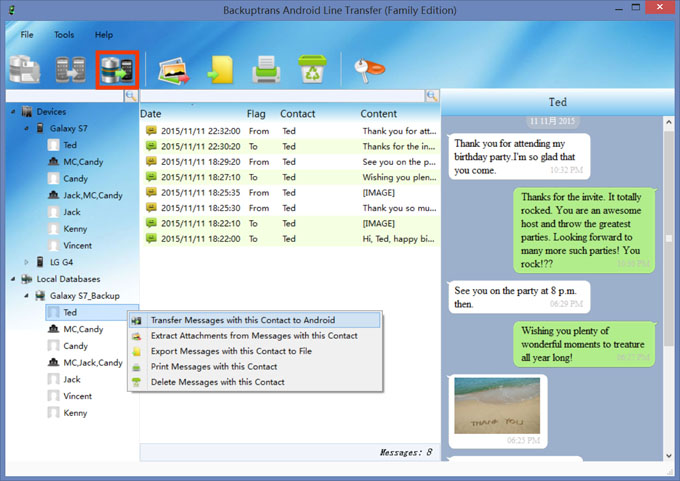The height and width of the screenshot is (481, 680).
Task: Open the Help menu
Action: point(104,34)
